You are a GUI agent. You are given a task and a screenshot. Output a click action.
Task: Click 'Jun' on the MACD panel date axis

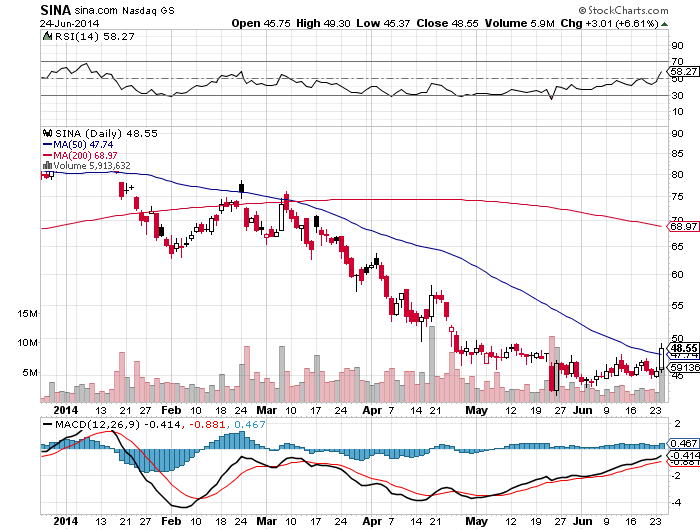582,521
